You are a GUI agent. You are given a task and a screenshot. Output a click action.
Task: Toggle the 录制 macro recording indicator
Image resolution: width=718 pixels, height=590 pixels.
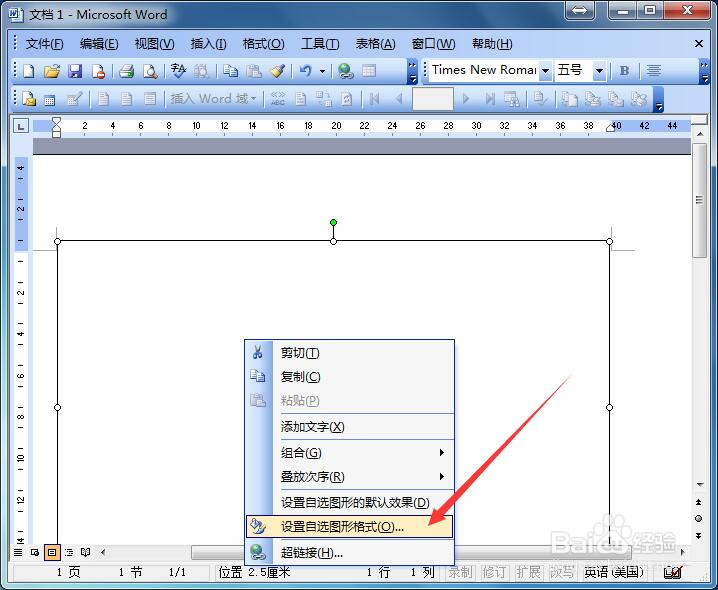[x=460, y=572]
